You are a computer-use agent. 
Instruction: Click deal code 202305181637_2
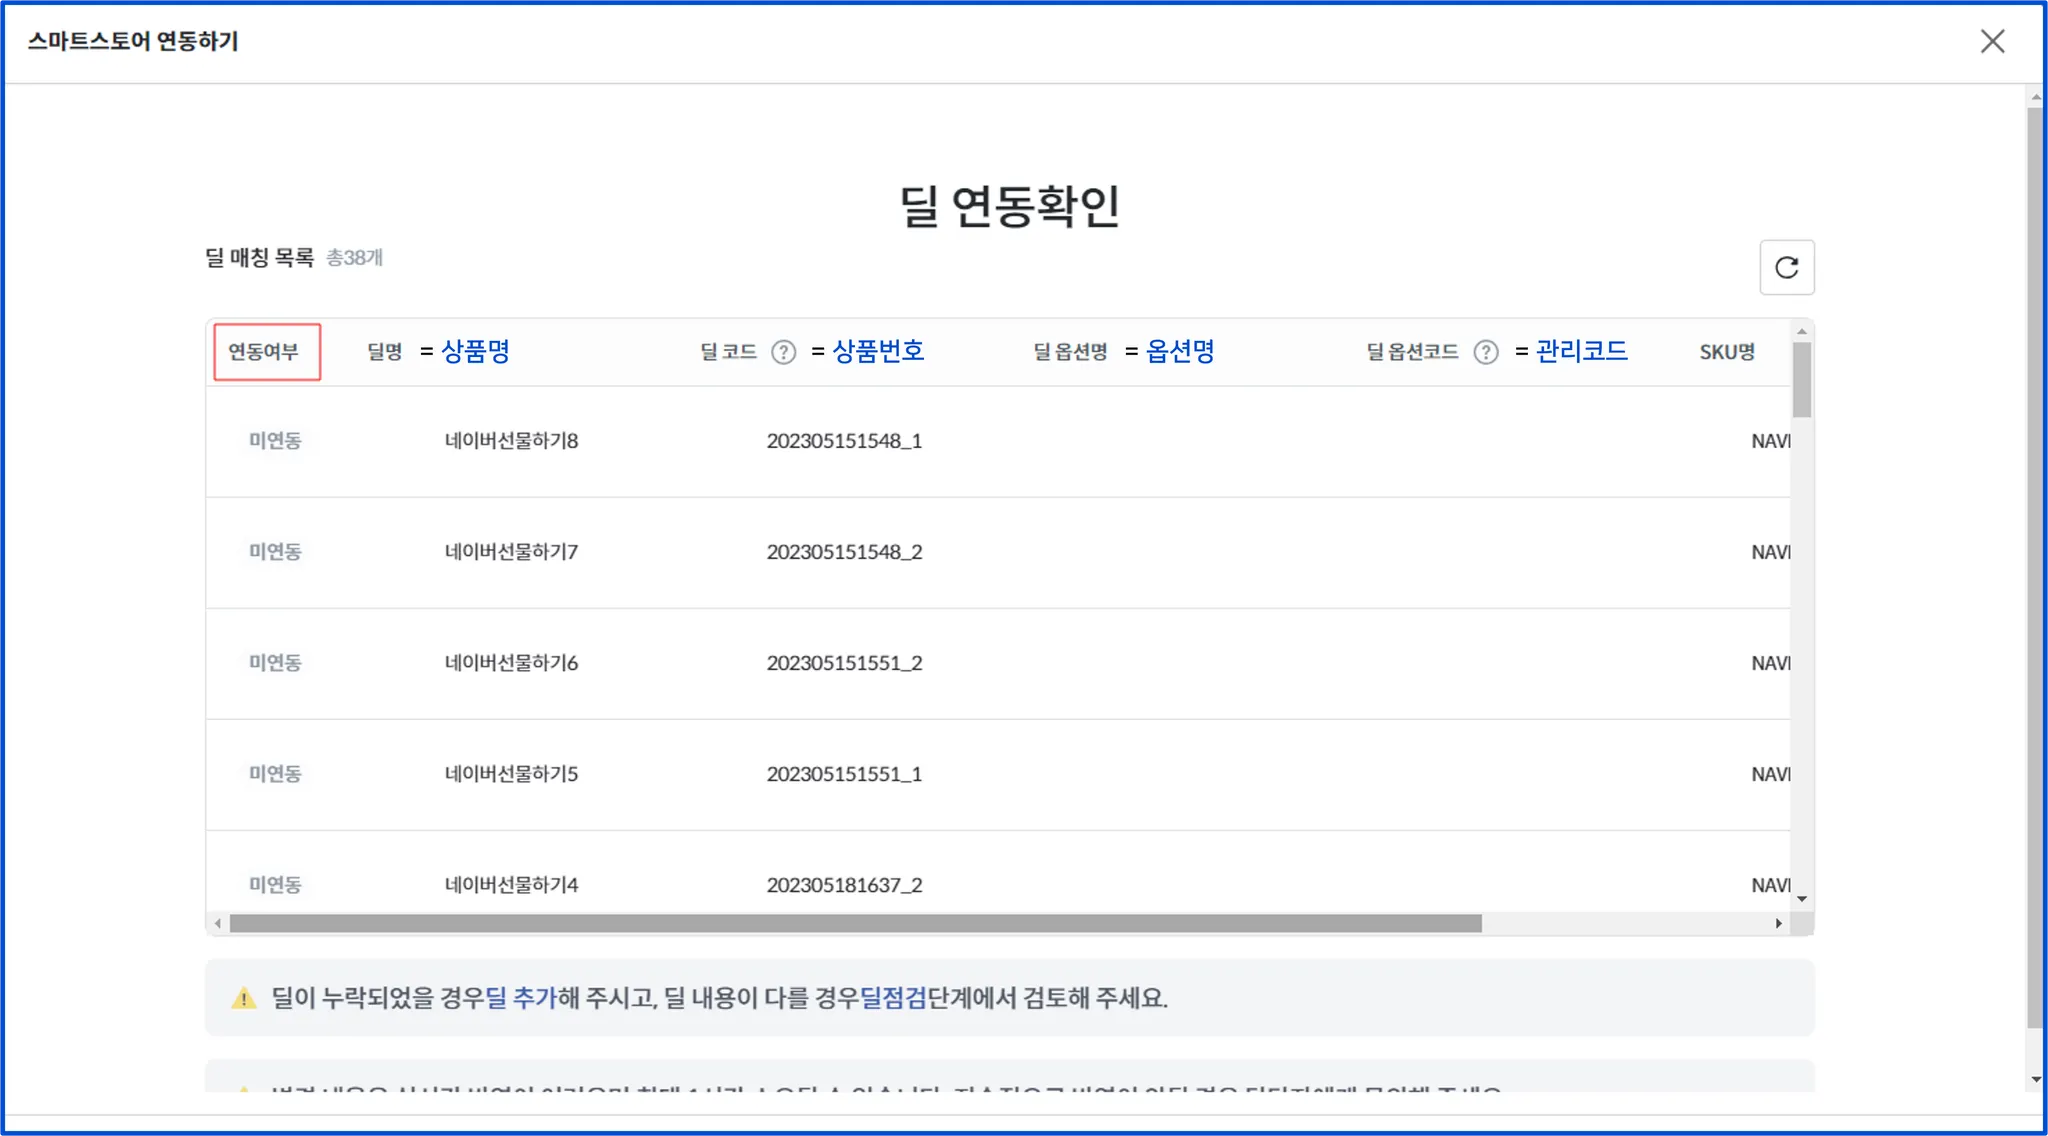click(x=844, y=885)
